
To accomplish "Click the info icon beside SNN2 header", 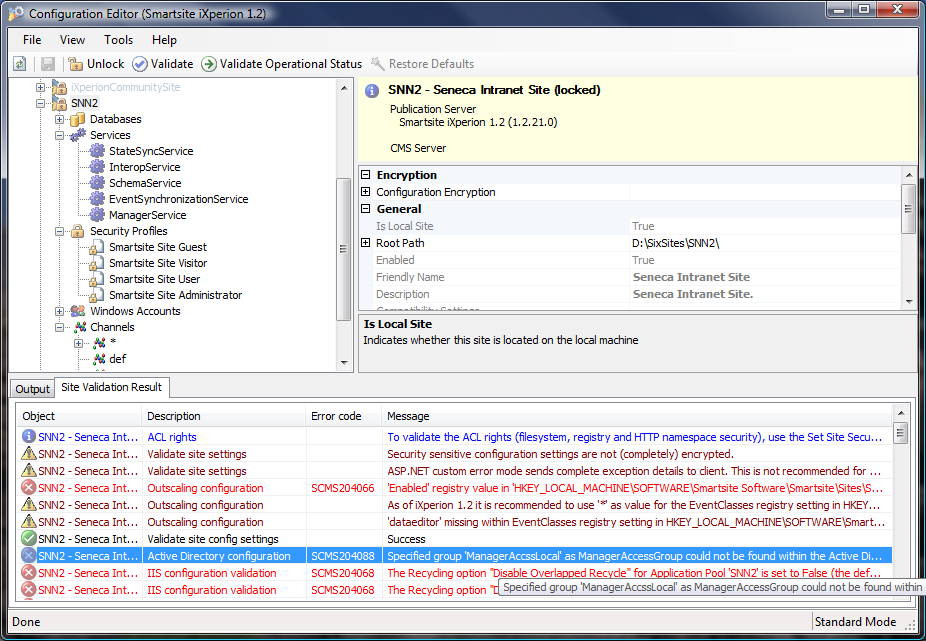I will point(372,91).
